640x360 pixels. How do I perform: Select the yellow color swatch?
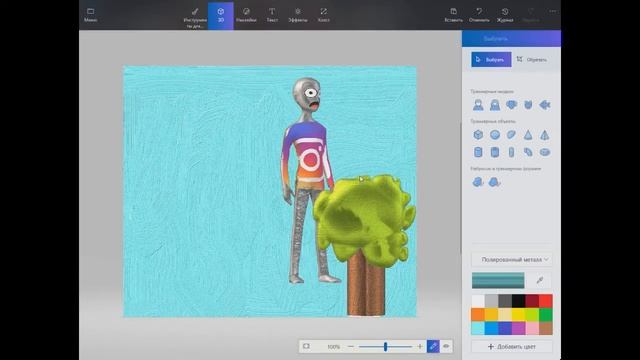(x=518, y=315)
